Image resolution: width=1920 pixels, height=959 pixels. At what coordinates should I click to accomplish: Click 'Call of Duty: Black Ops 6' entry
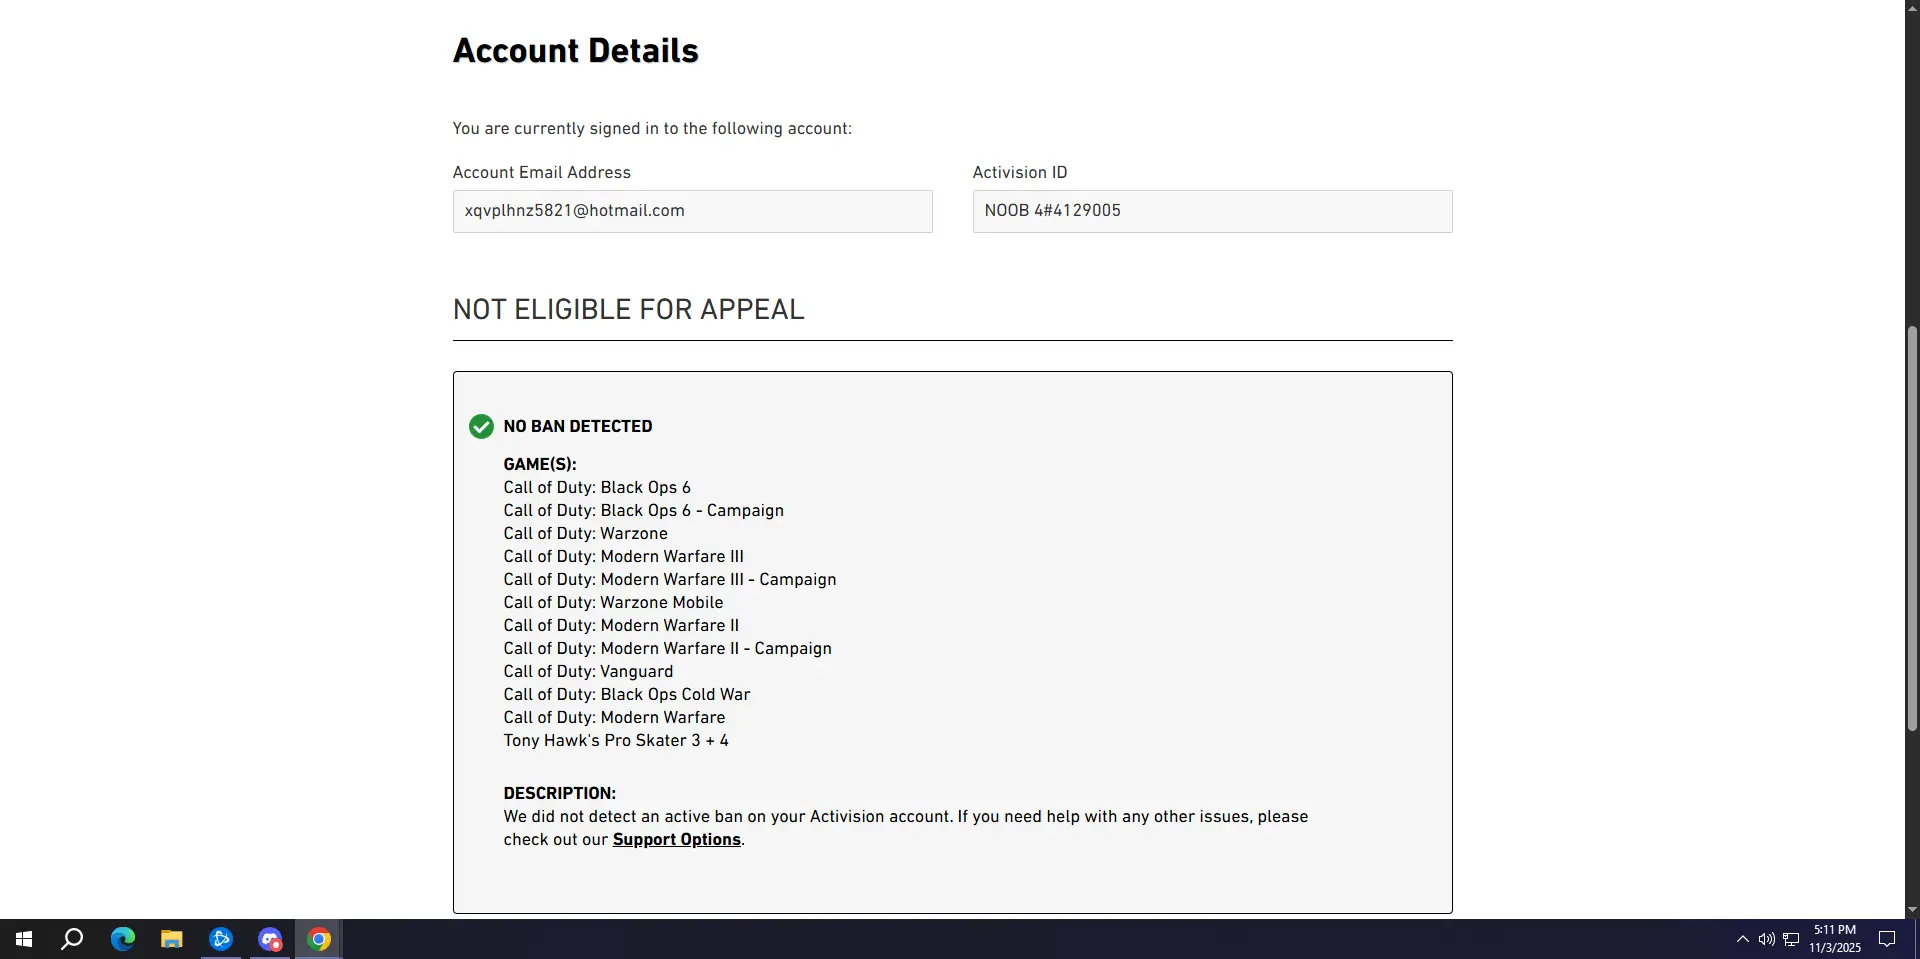coord(597,488)
